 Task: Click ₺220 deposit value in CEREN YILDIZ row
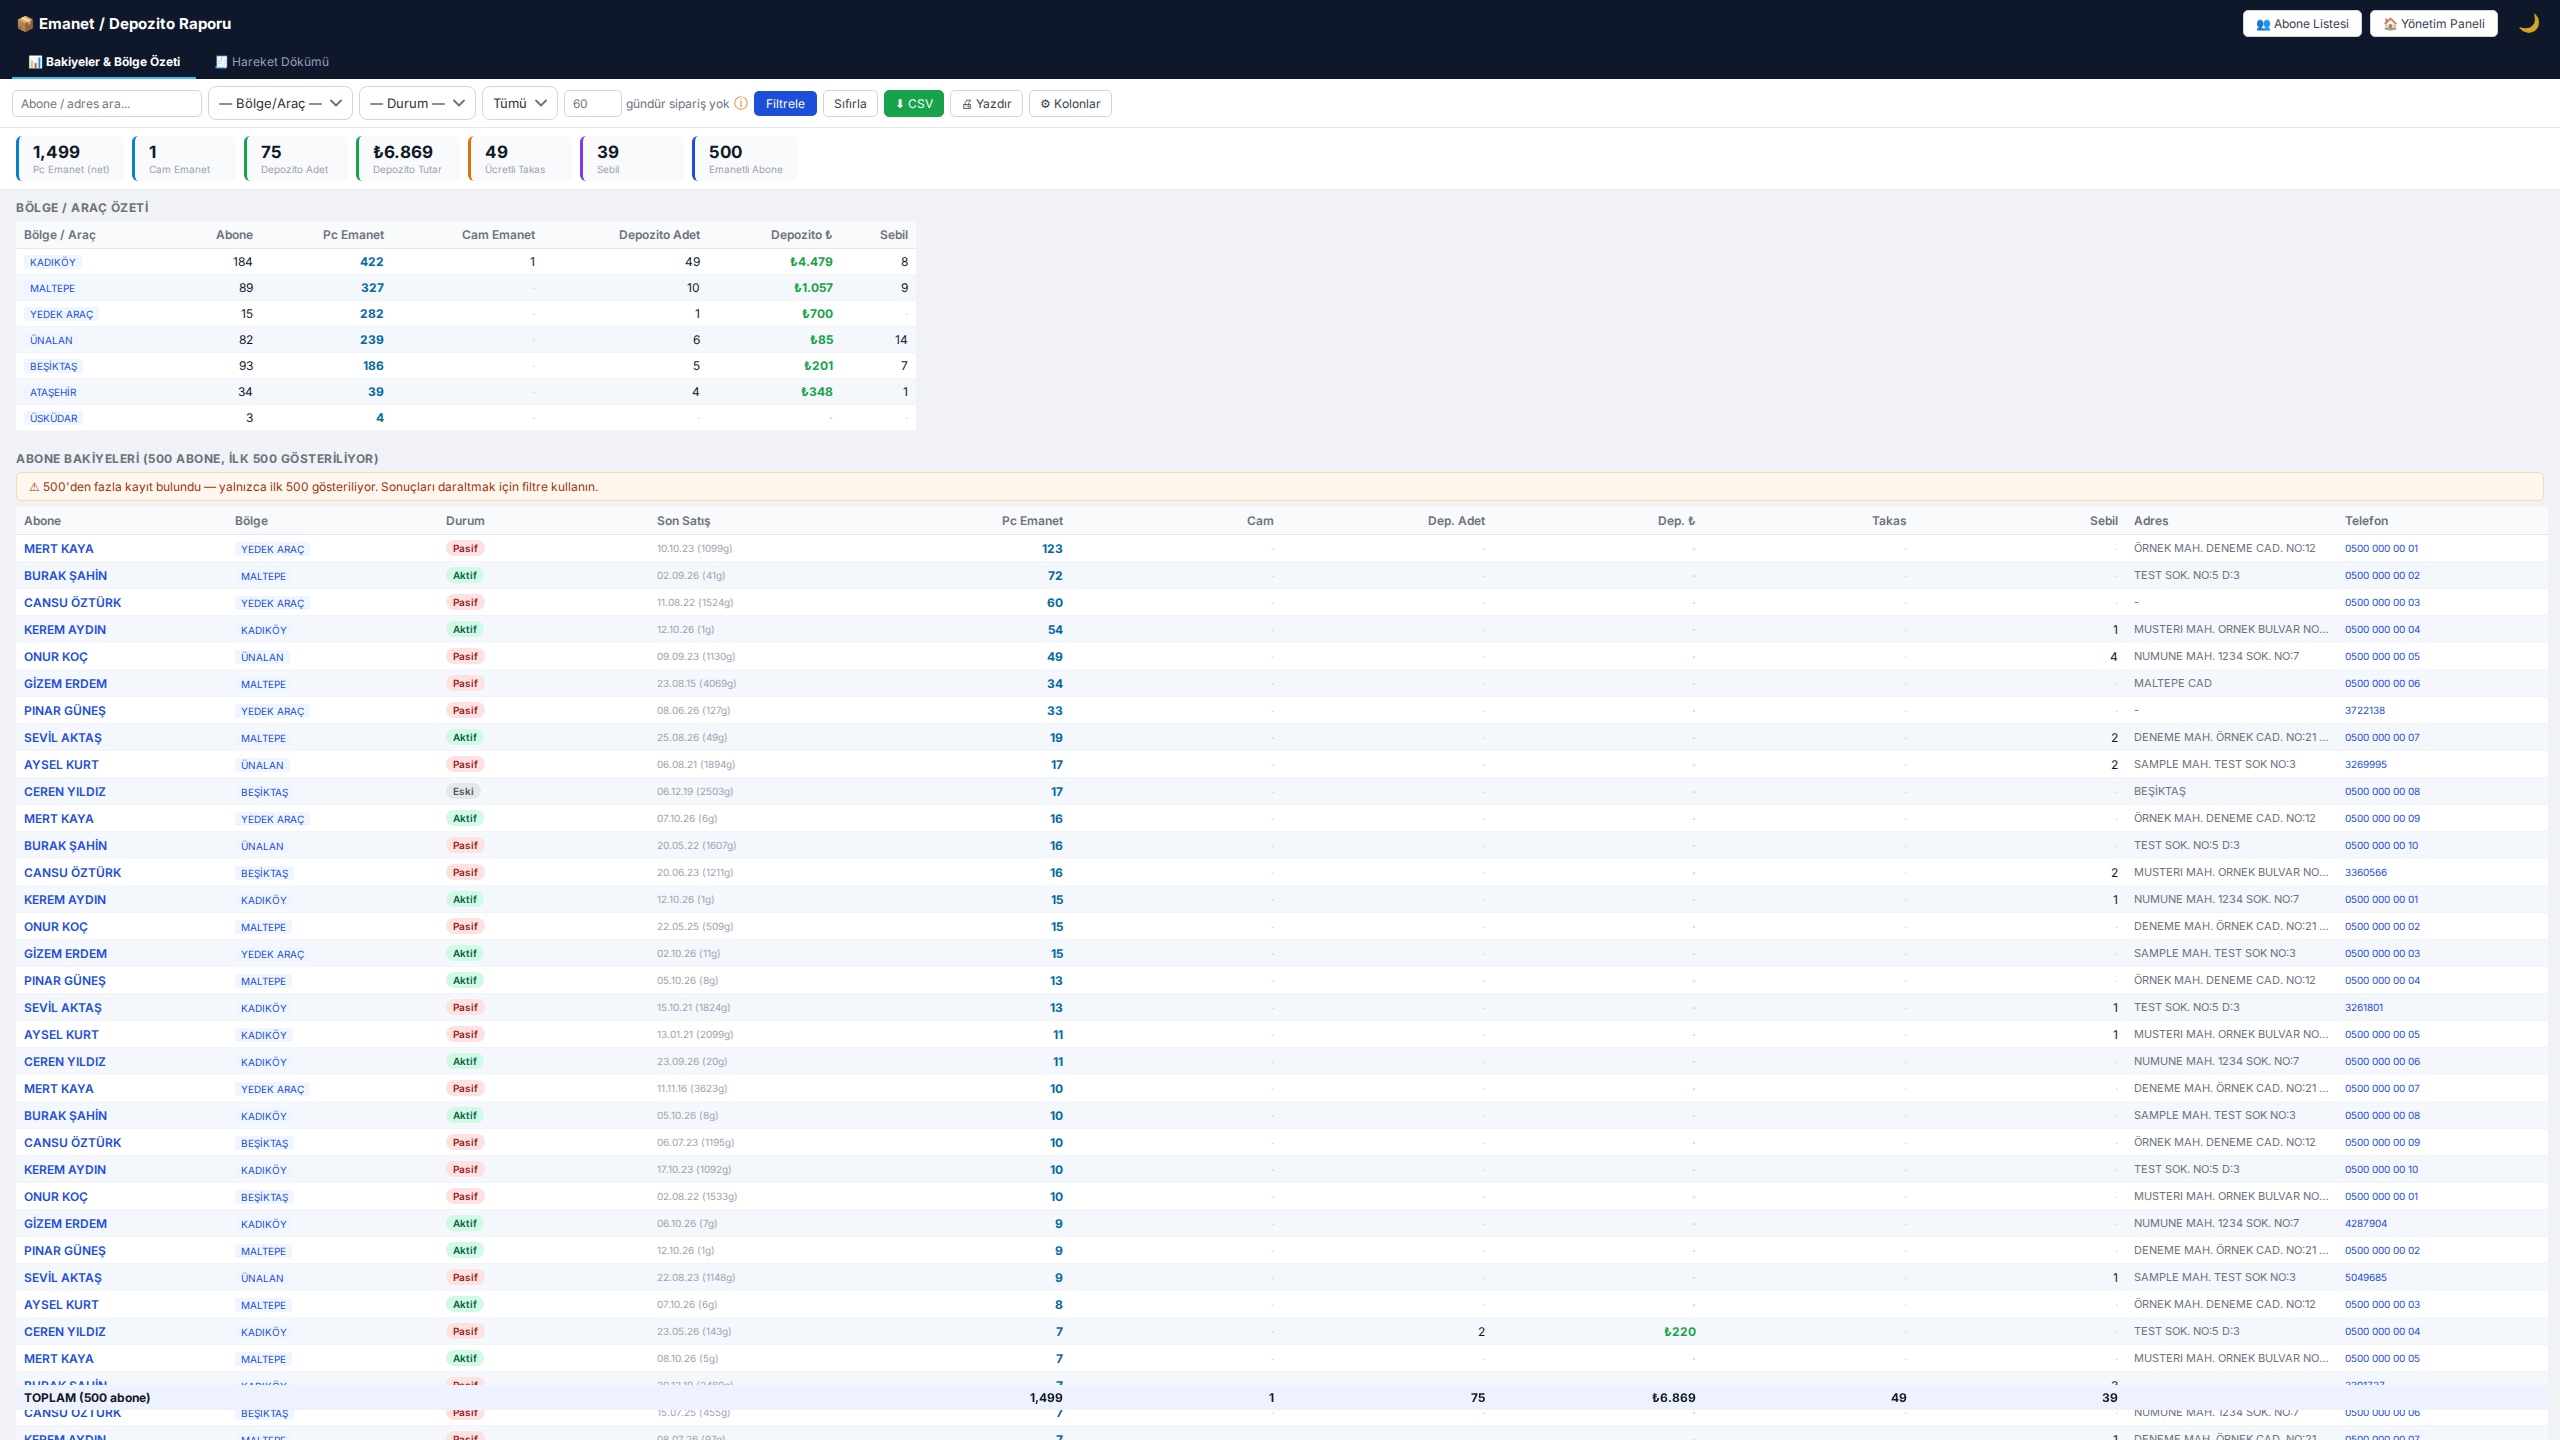1679,1331
